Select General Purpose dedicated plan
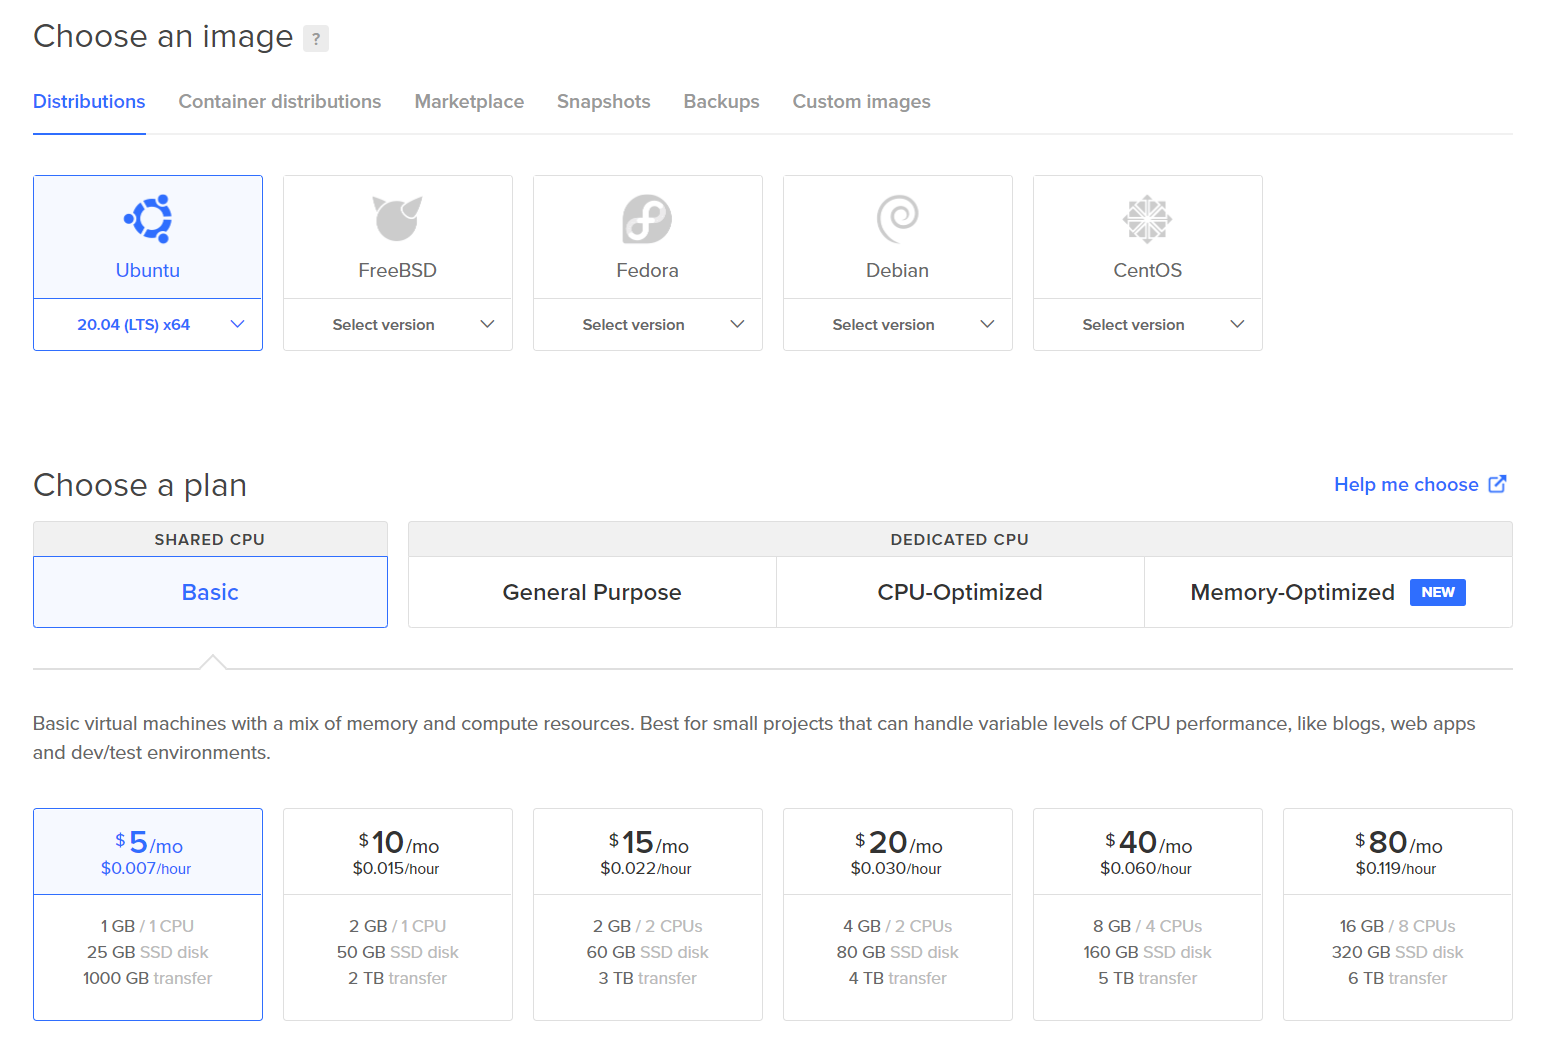 point(592,592)
